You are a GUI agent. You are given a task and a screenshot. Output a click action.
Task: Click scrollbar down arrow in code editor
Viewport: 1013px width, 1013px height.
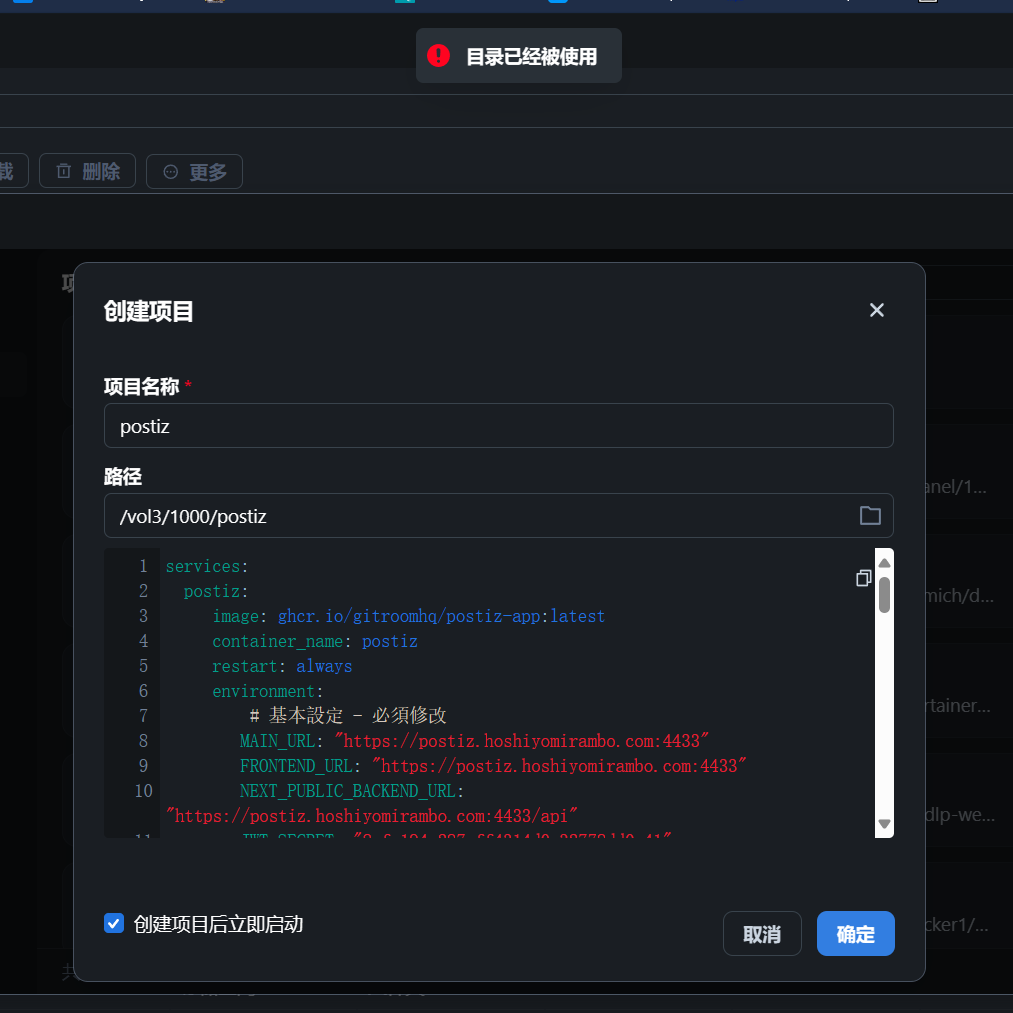(x=884, y=824)
